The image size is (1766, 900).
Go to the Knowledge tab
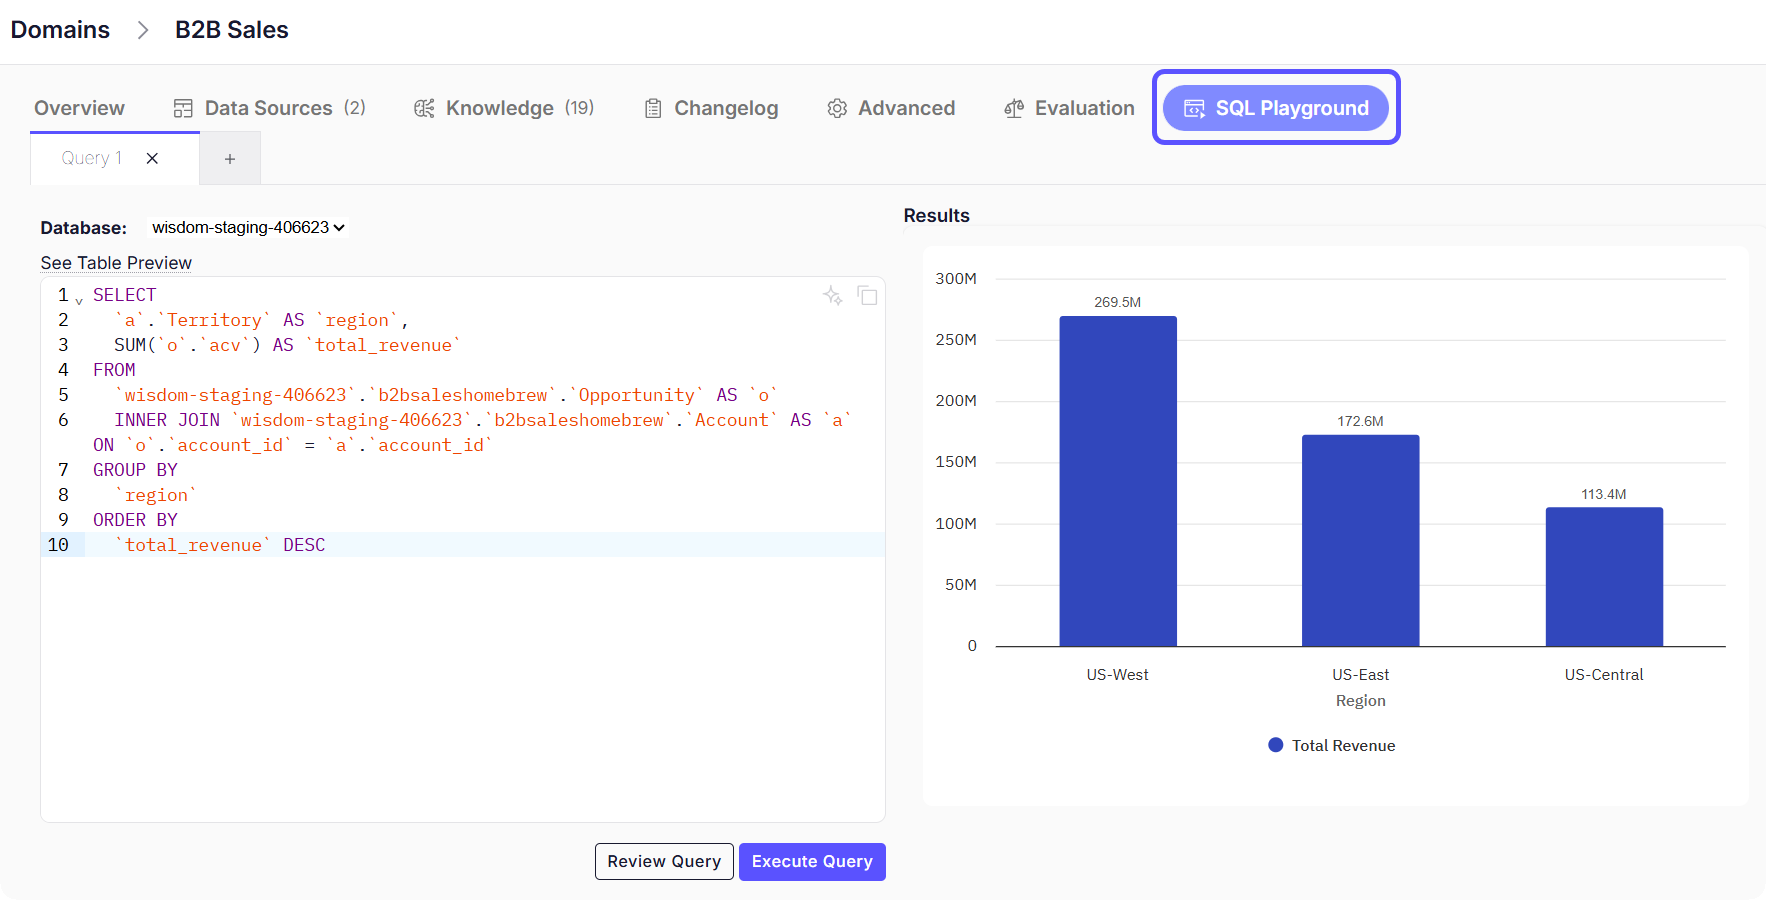tap(504, 108)
